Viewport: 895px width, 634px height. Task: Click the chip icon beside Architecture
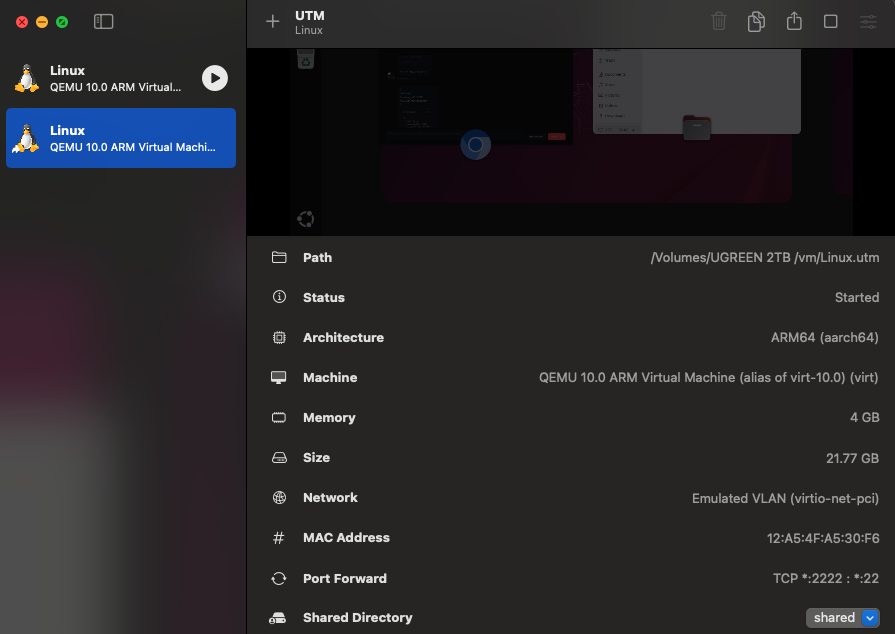point(279,338)
